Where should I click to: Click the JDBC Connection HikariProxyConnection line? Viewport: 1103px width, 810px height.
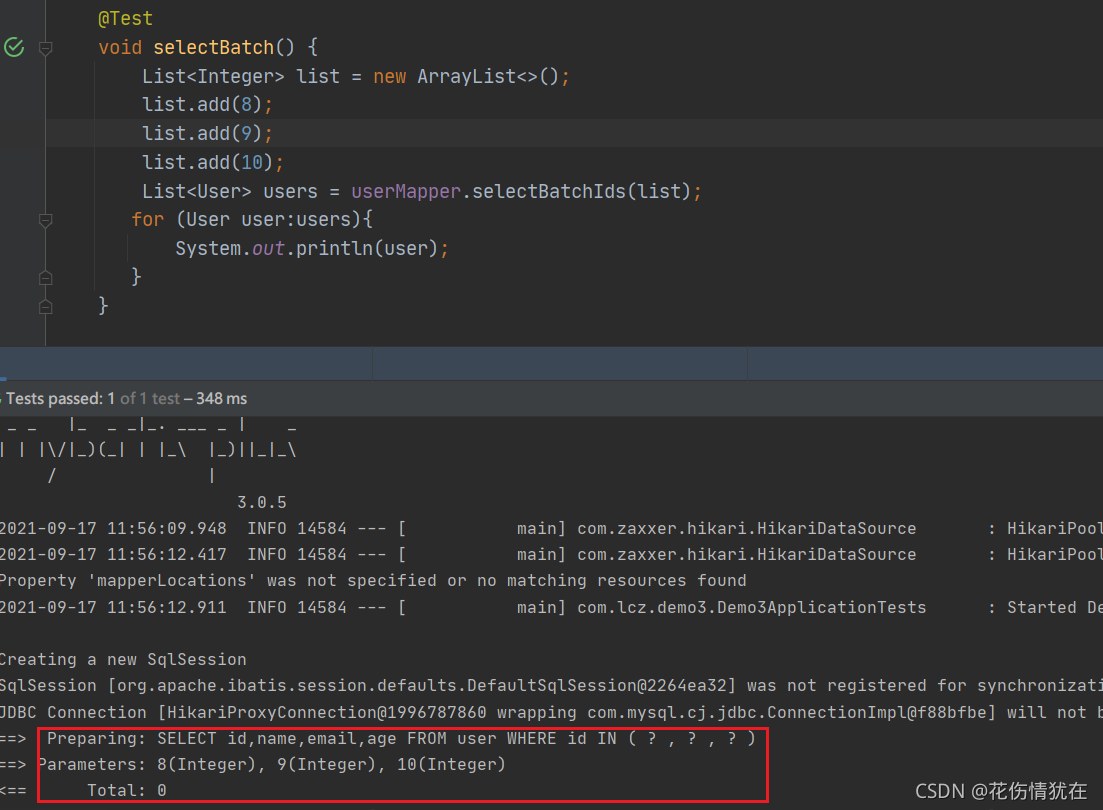(x=552, y=712)
